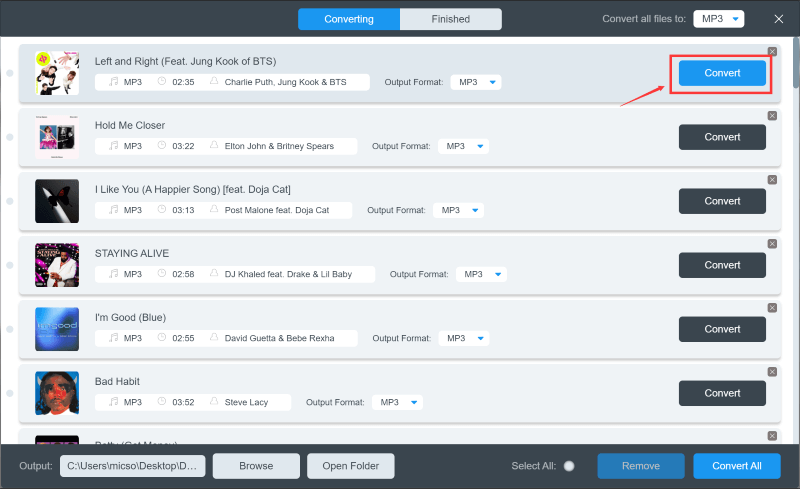Remove the I Like You track via its X icon
This screenshot has height=489, width=800.
pos(772,180)
